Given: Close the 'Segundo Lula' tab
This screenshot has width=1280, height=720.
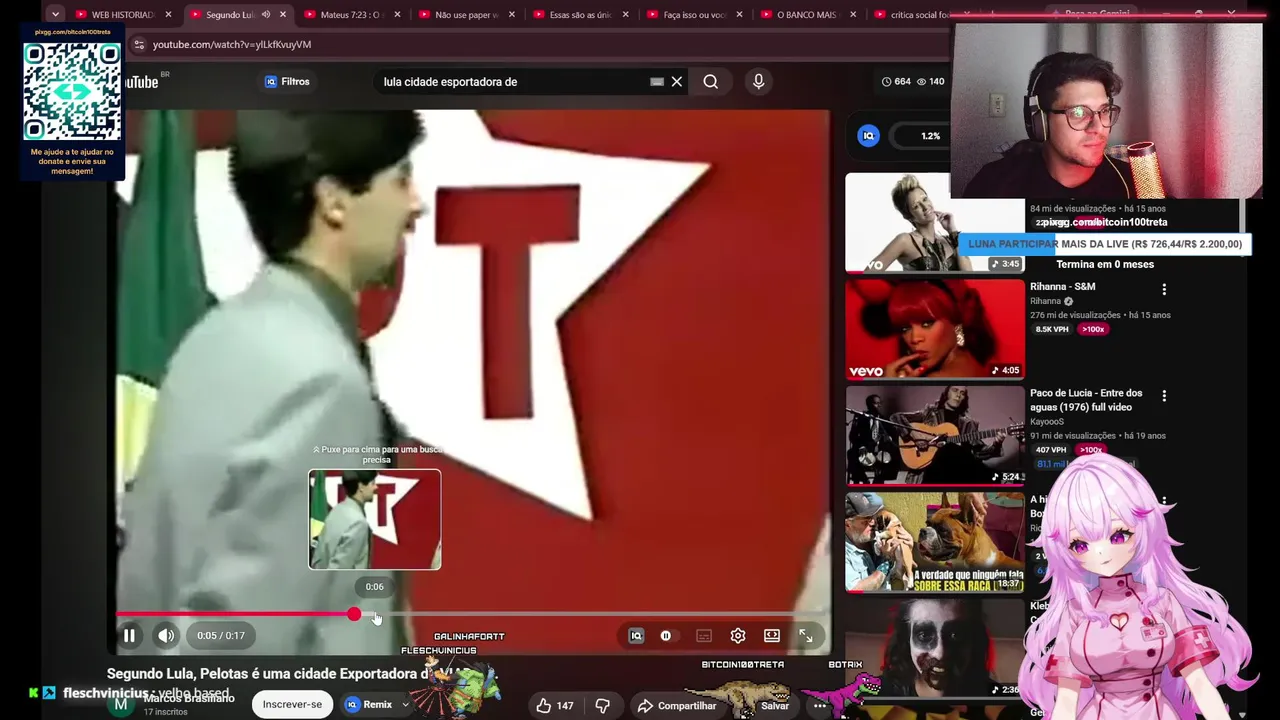Looking at the screenshot, I should click(283, 15).
